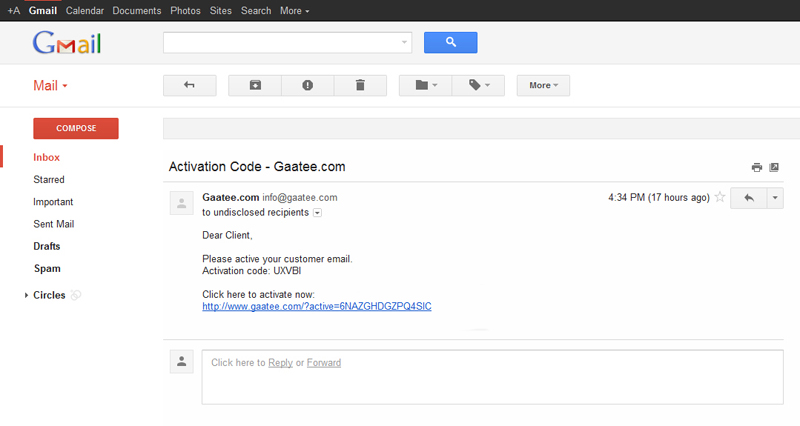Expand the Circles section in sidebar
The width and height of the screenshot is (800, 426).
[26, 295]
